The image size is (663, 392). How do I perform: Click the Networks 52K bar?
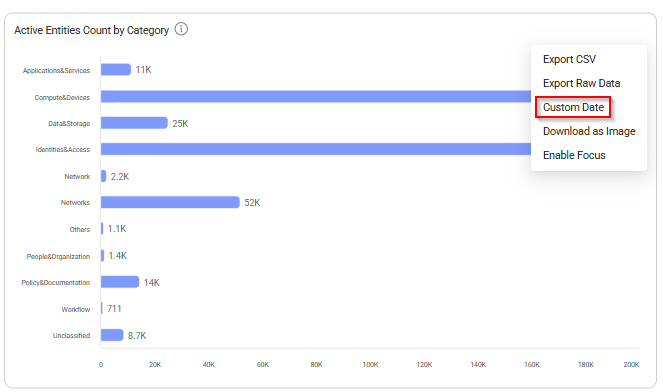(170, 203)
